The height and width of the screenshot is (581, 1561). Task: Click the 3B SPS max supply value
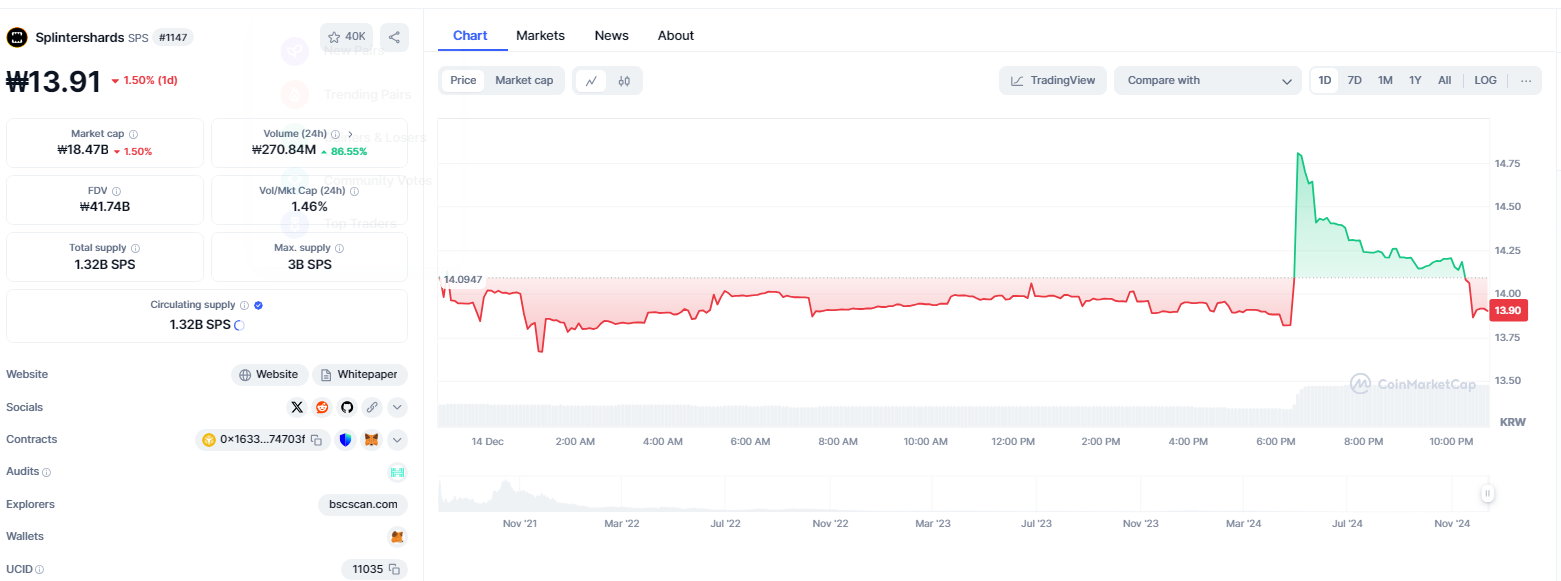click(x=310, y=265)
